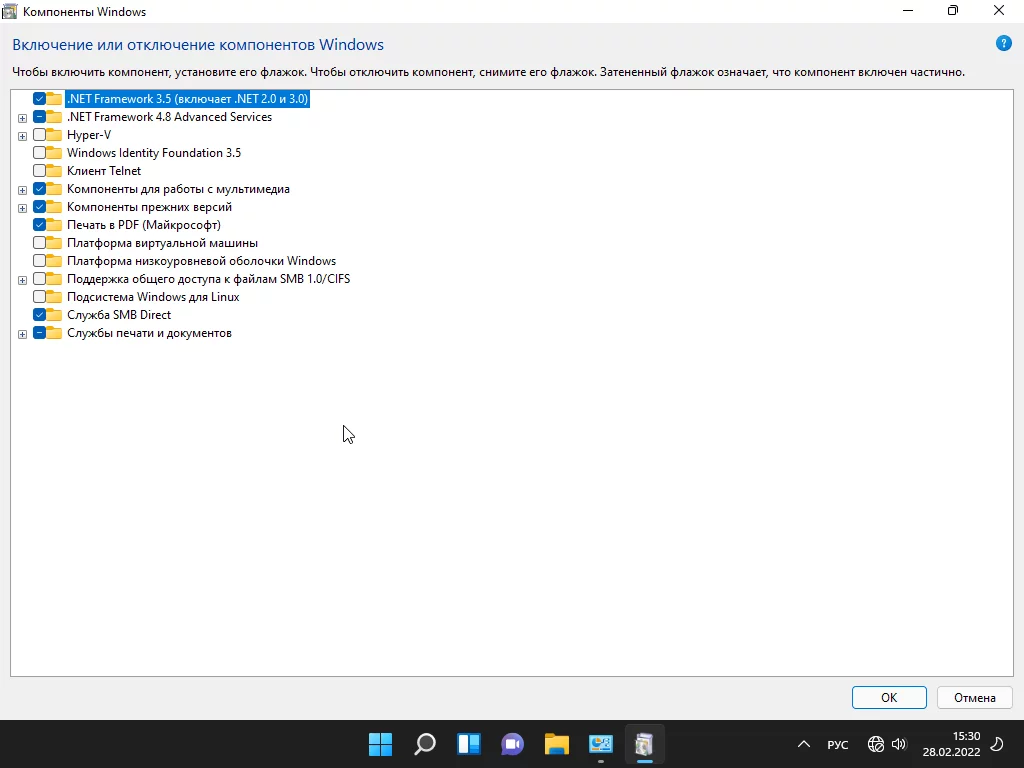This screenshot has height=768, width=1024.
Task: Disable Печать в PDF (Майкрософт) checkbox
Action: pyautogui.click(x=39, y=225)
